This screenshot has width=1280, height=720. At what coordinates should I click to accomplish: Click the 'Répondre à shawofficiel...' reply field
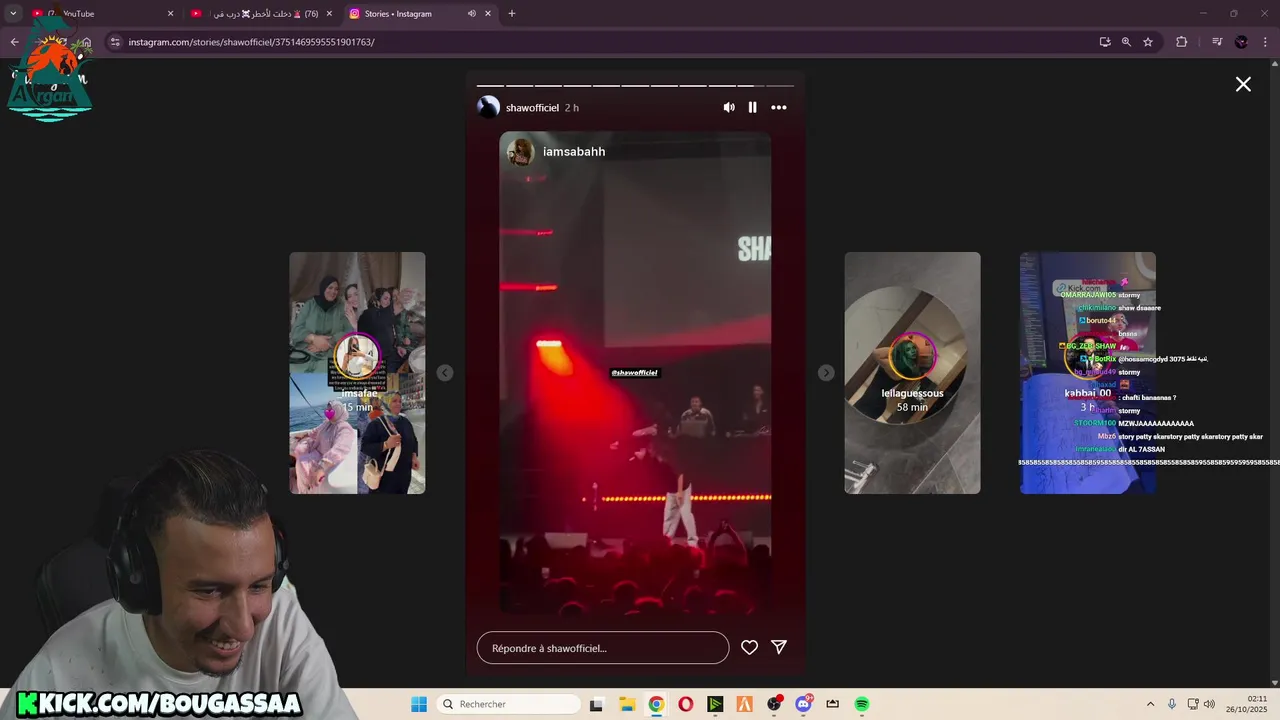coord(603,648)
